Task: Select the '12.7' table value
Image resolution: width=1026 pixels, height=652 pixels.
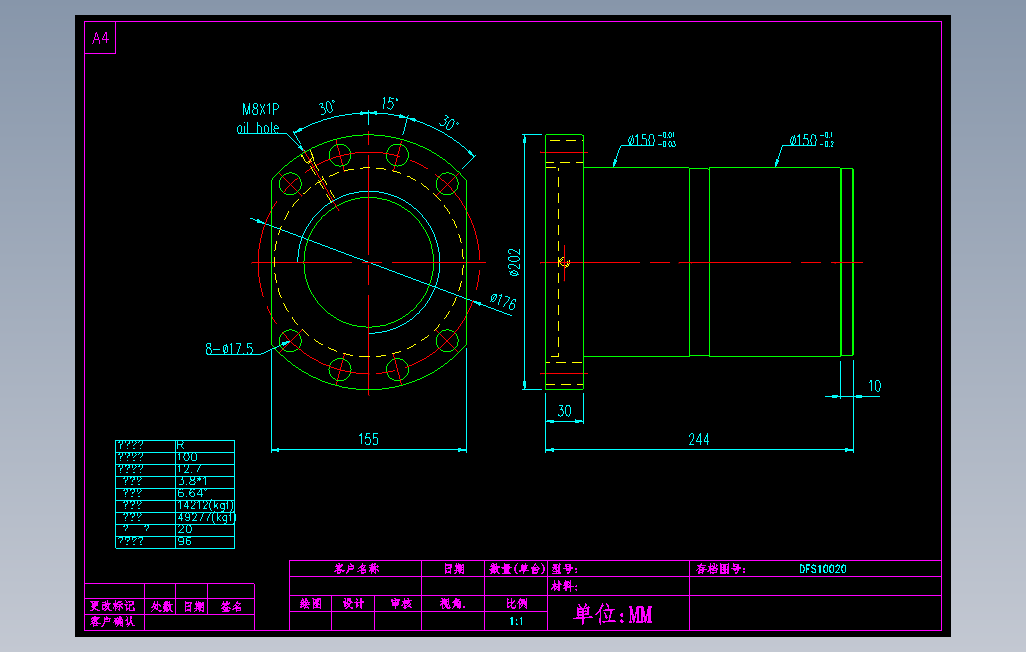Action: click(188, 469)
